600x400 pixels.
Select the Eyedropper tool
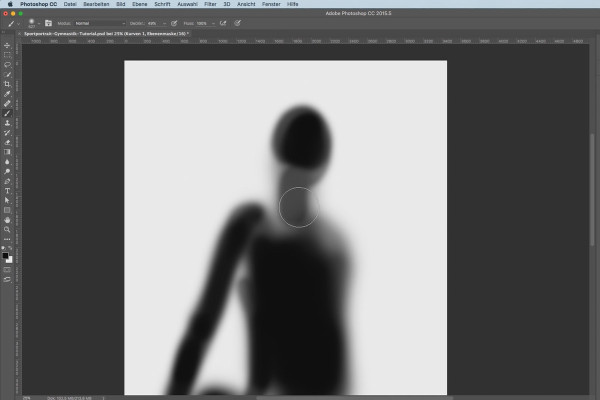pos(7,94)
